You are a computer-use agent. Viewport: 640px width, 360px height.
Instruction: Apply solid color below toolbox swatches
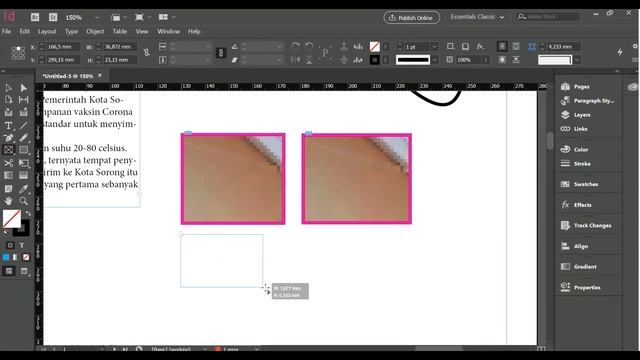coord(6,257)
